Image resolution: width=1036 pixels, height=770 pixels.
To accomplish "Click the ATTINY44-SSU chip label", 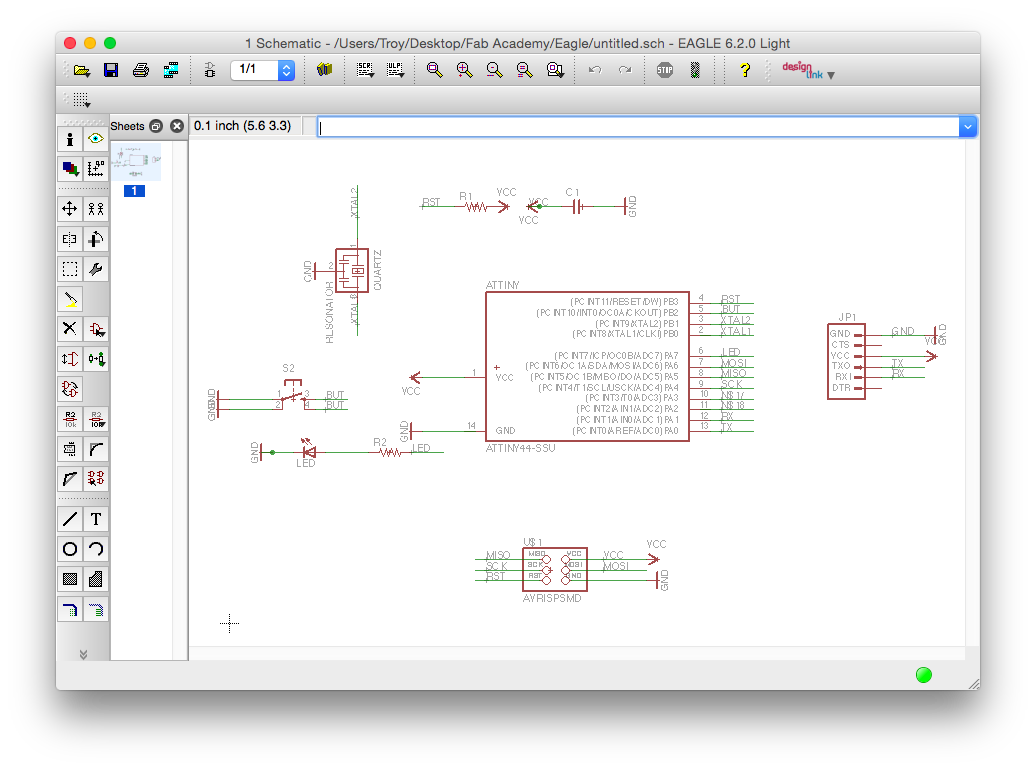I will [520, 448].
